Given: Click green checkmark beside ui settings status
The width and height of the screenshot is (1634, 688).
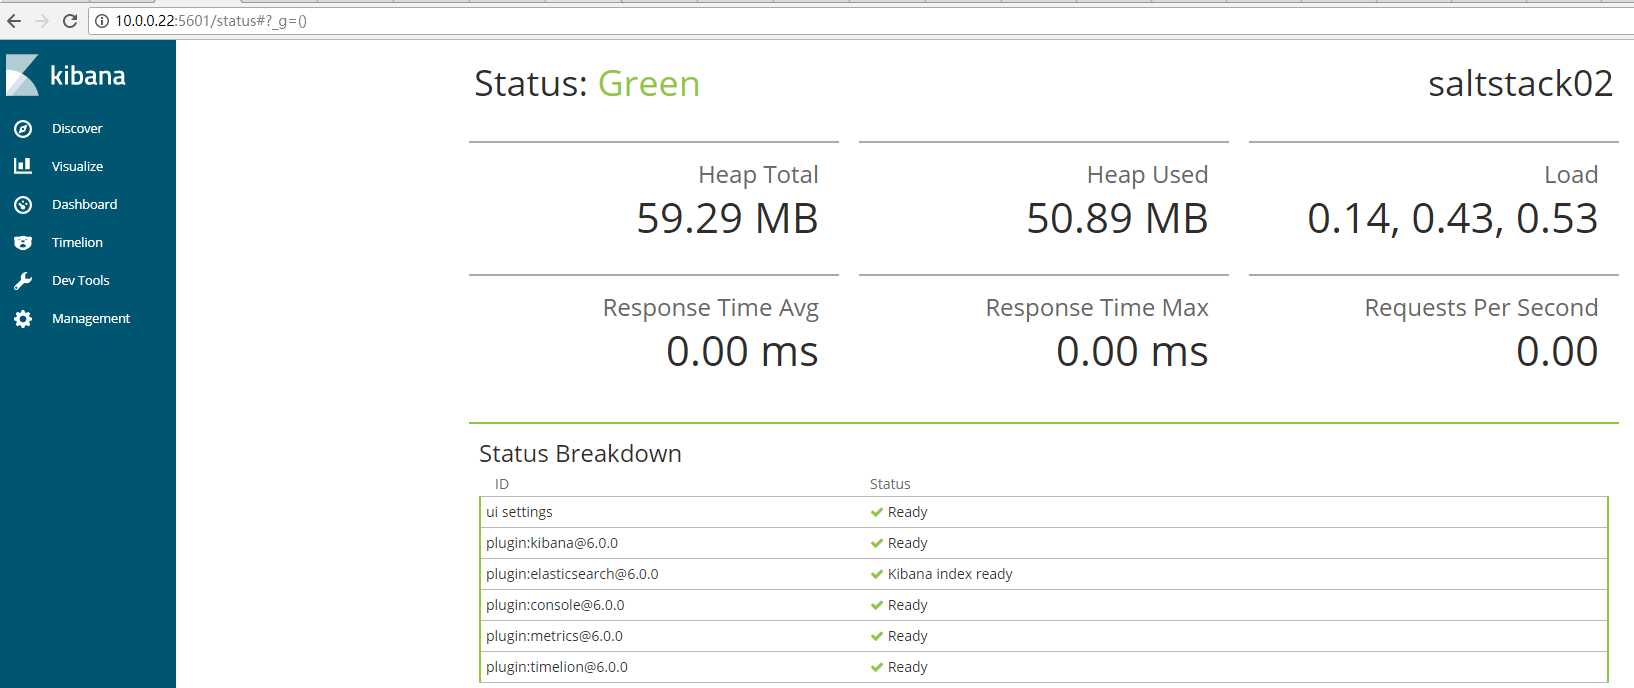Looking at the screenshot, I should point(877,512).
